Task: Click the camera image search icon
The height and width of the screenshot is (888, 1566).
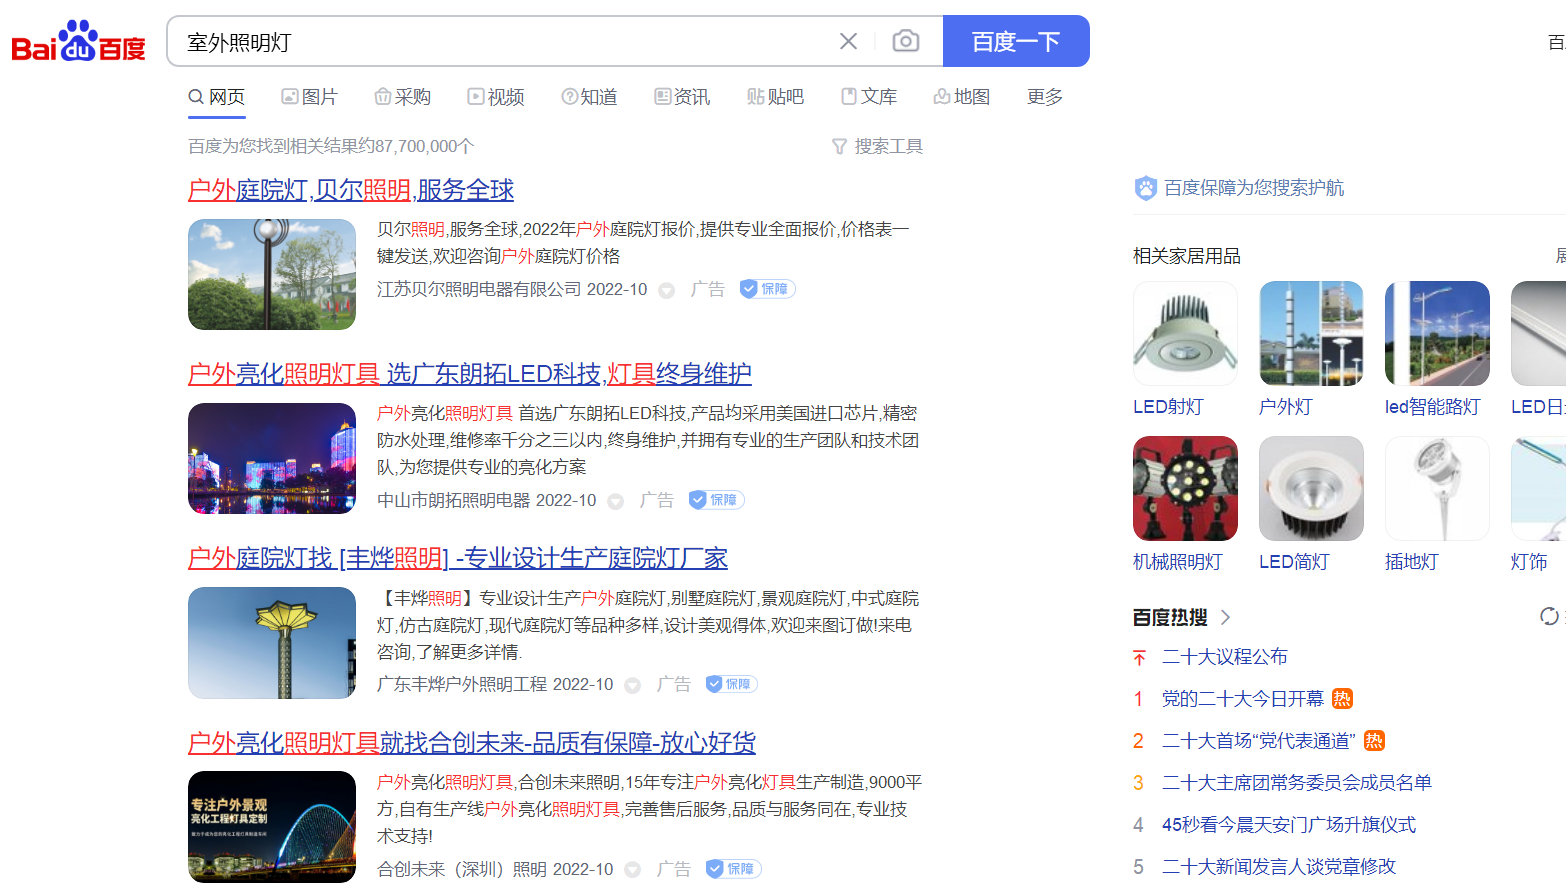Action: pyautogui.click(x=905, y=41)
